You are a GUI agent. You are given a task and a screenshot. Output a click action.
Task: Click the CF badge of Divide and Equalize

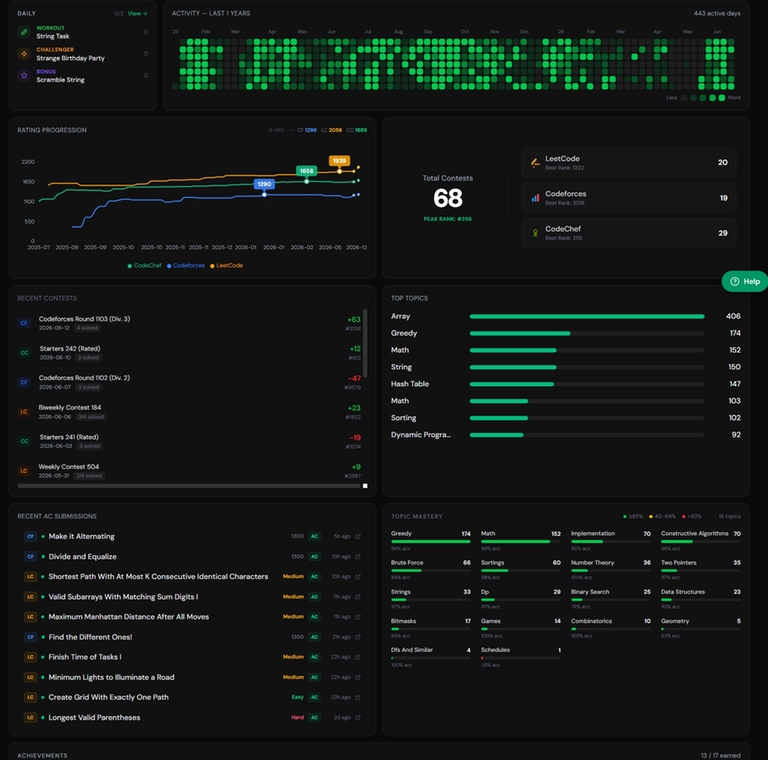[x=30, y=556]
